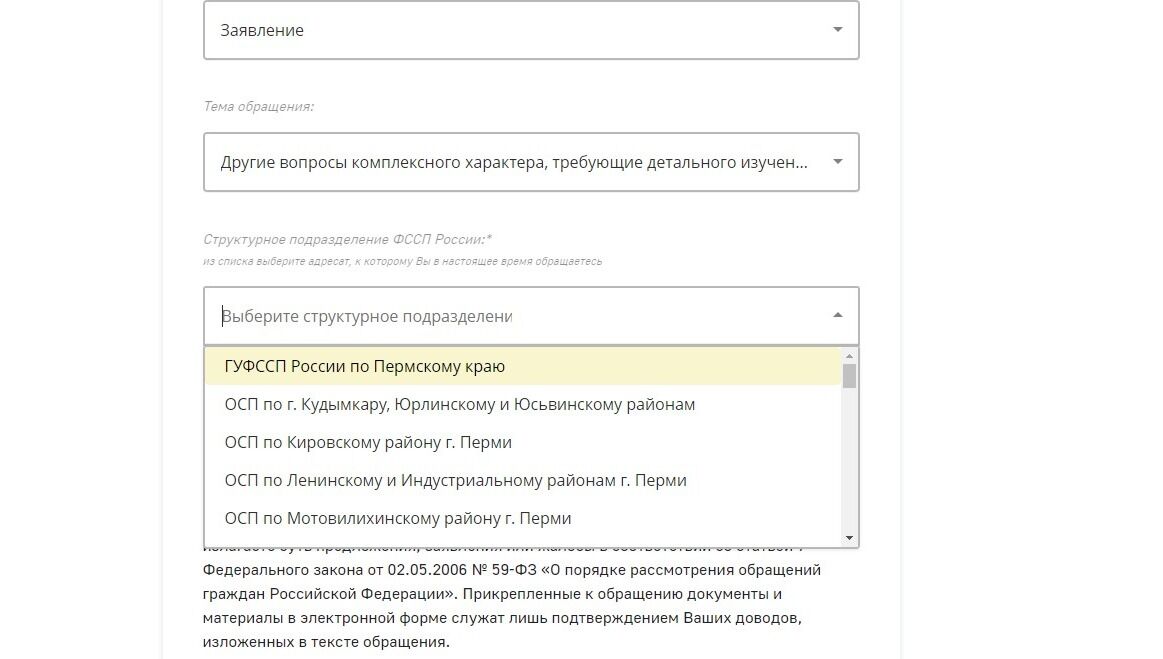
Task: Click the dropdown list scrollbar thumb
Action: click(x=849, y=376)
